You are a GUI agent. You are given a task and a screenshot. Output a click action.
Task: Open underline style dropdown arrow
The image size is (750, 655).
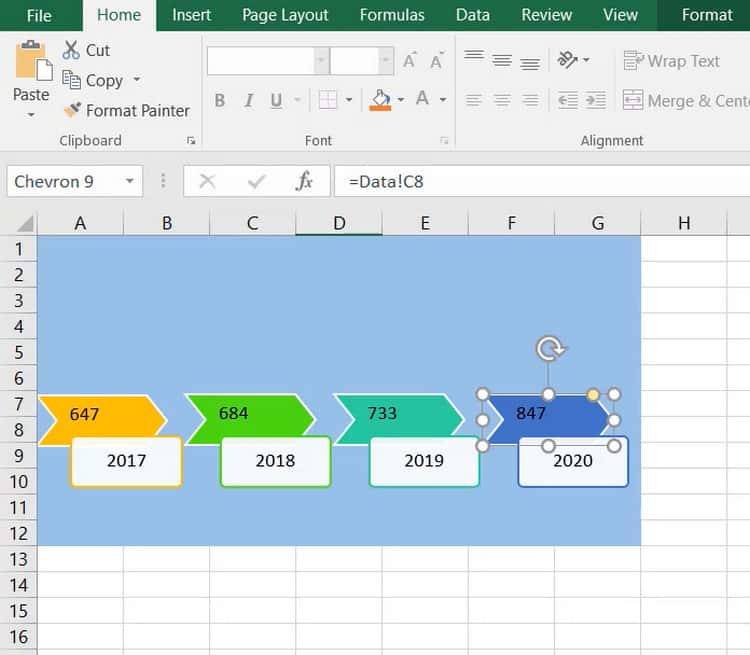(298, 100)
